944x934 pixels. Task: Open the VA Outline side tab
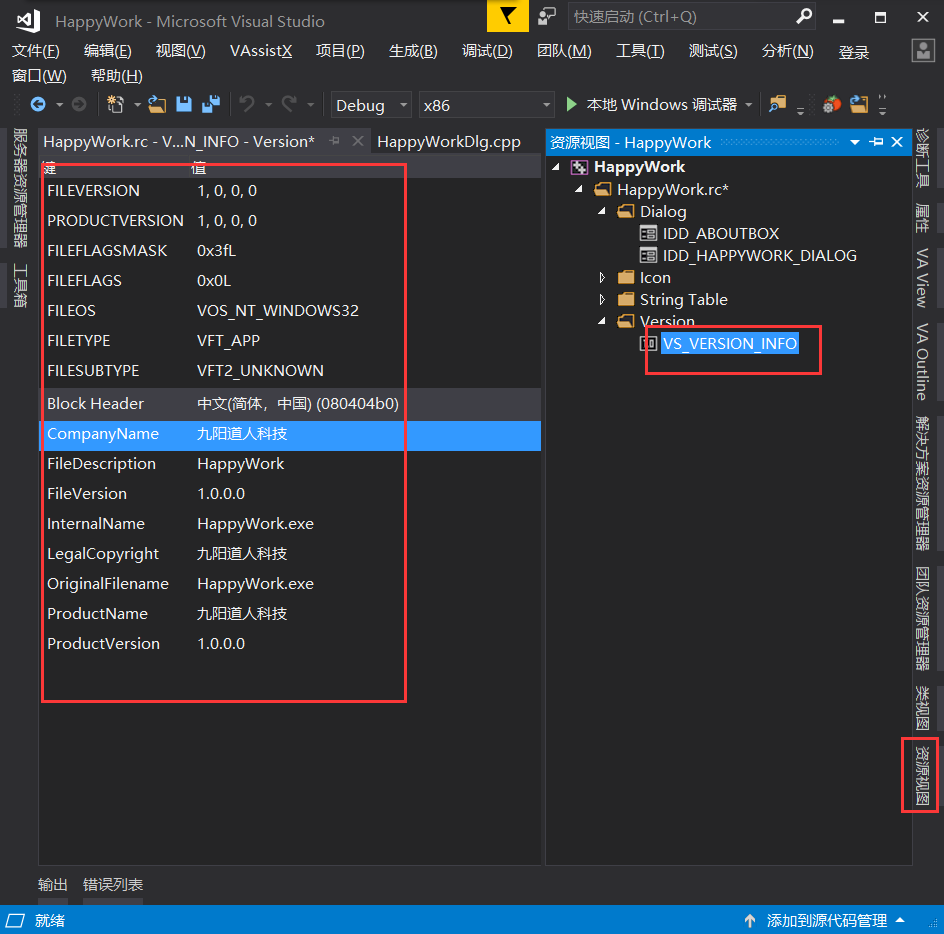point(922,361)
